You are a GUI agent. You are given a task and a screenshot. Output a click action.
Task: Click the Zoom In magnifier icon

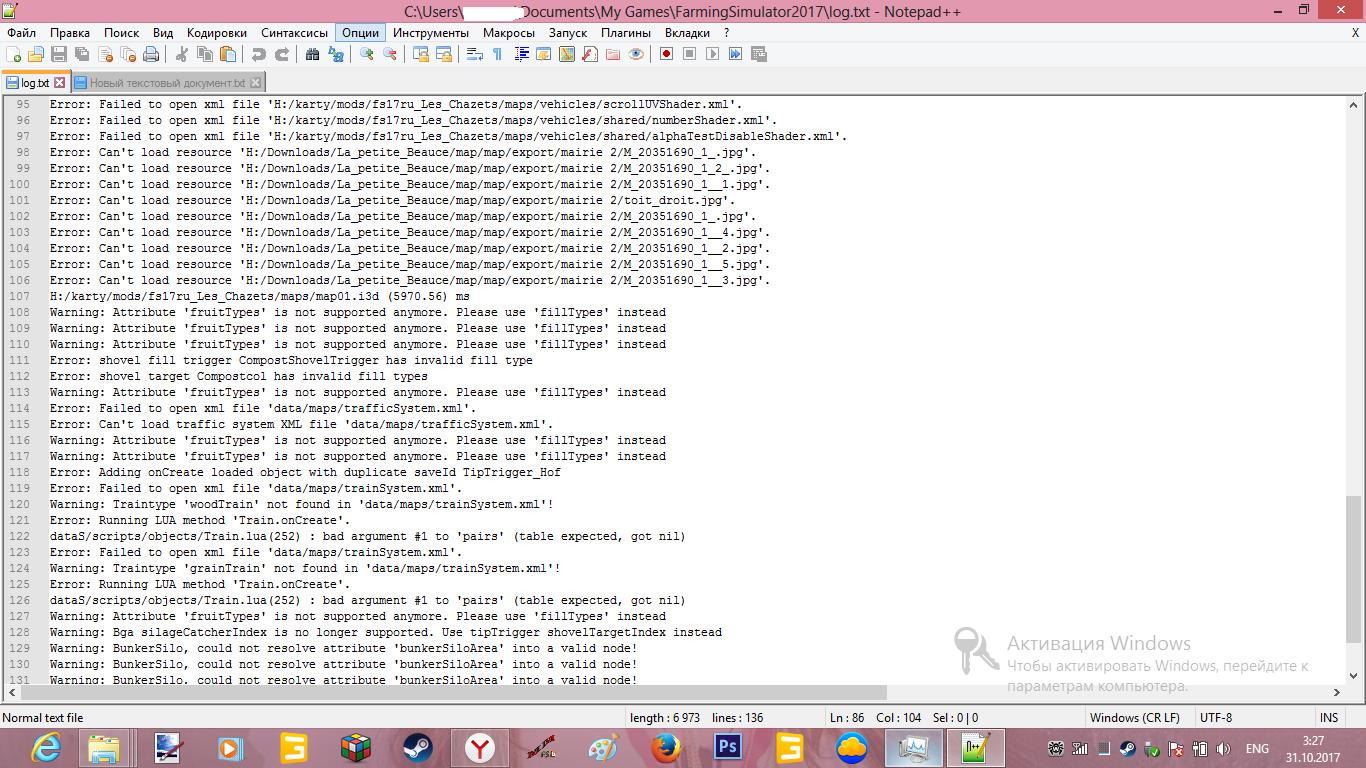[x=367, y=54]
